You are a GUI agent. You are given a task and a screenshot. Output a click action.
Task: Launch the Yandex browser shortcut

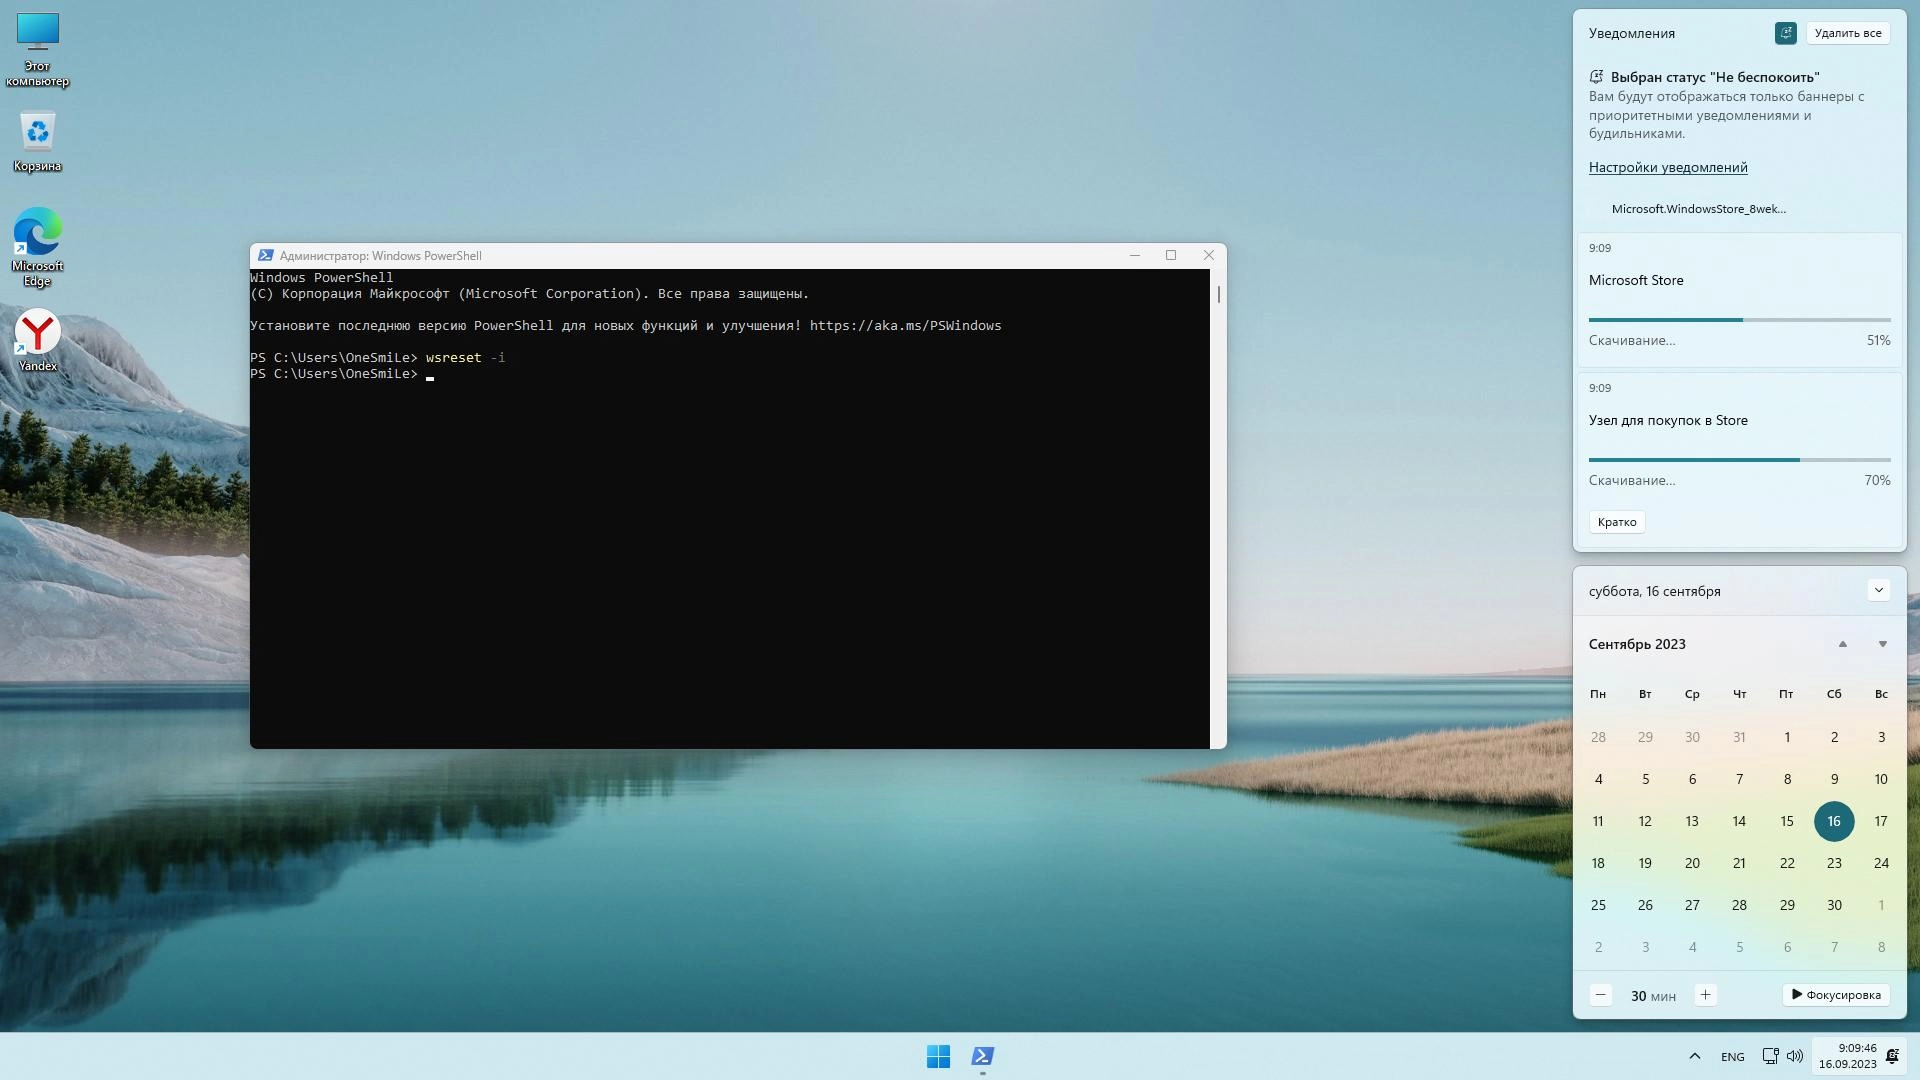(x=37, y=340)
